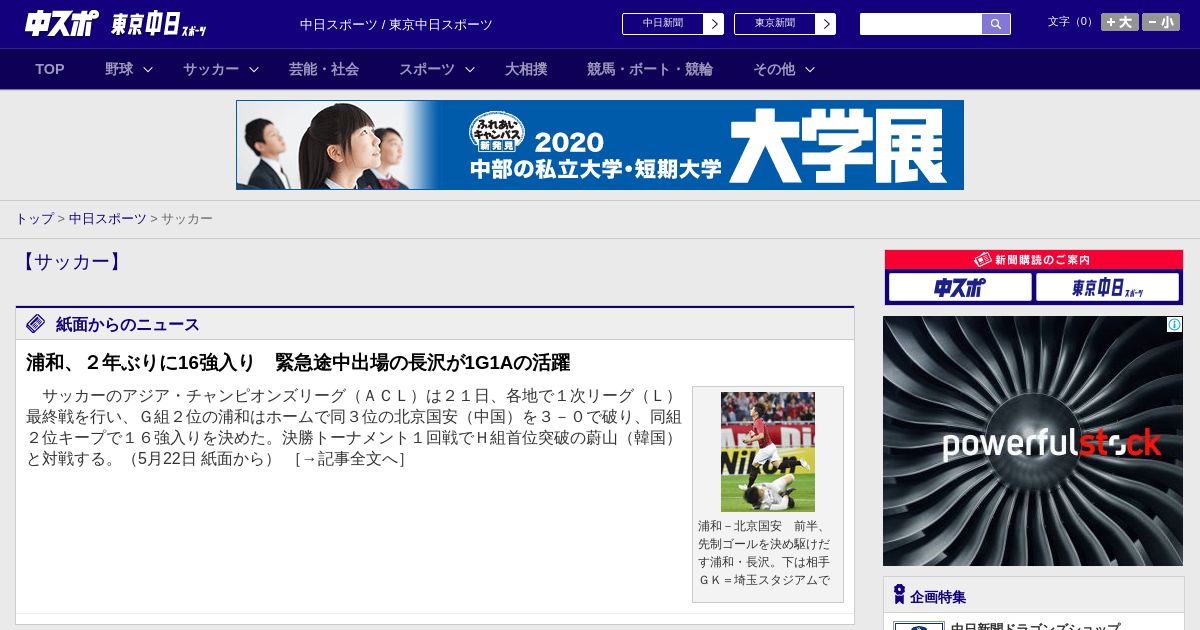Click the 【サッカー】 page heading
1200x630 pixels.
click(x=71, y=262)
